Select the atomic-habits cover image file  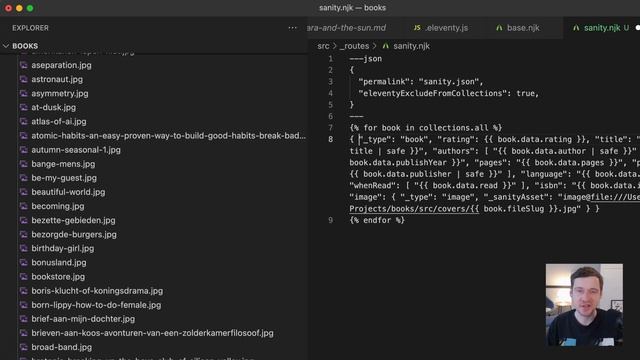(x=168, y=136)
